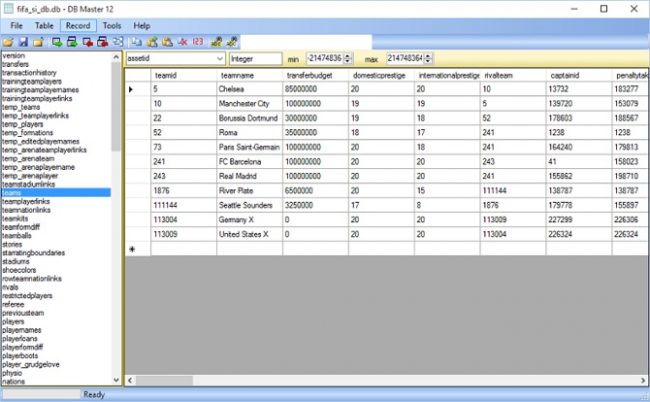This screenshot has height=402, width=650.
Task: Click the last toolbar icon on the right
Action: [232, 42]
